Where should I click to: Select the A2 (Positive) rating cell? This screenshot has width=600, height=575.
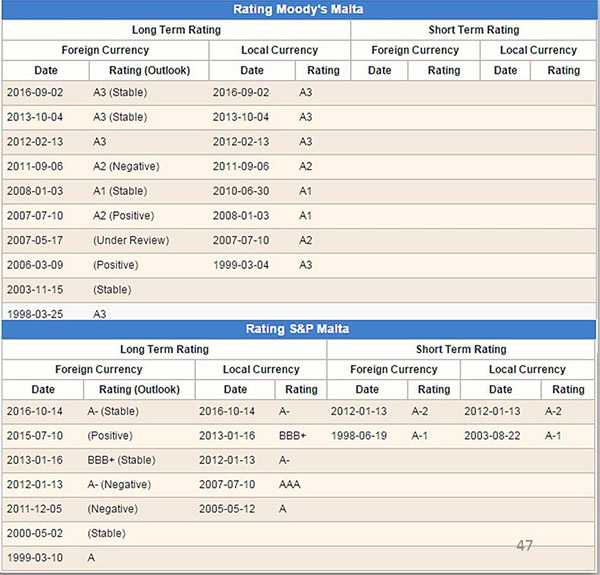pyautogui.click(x=124, y=215)
